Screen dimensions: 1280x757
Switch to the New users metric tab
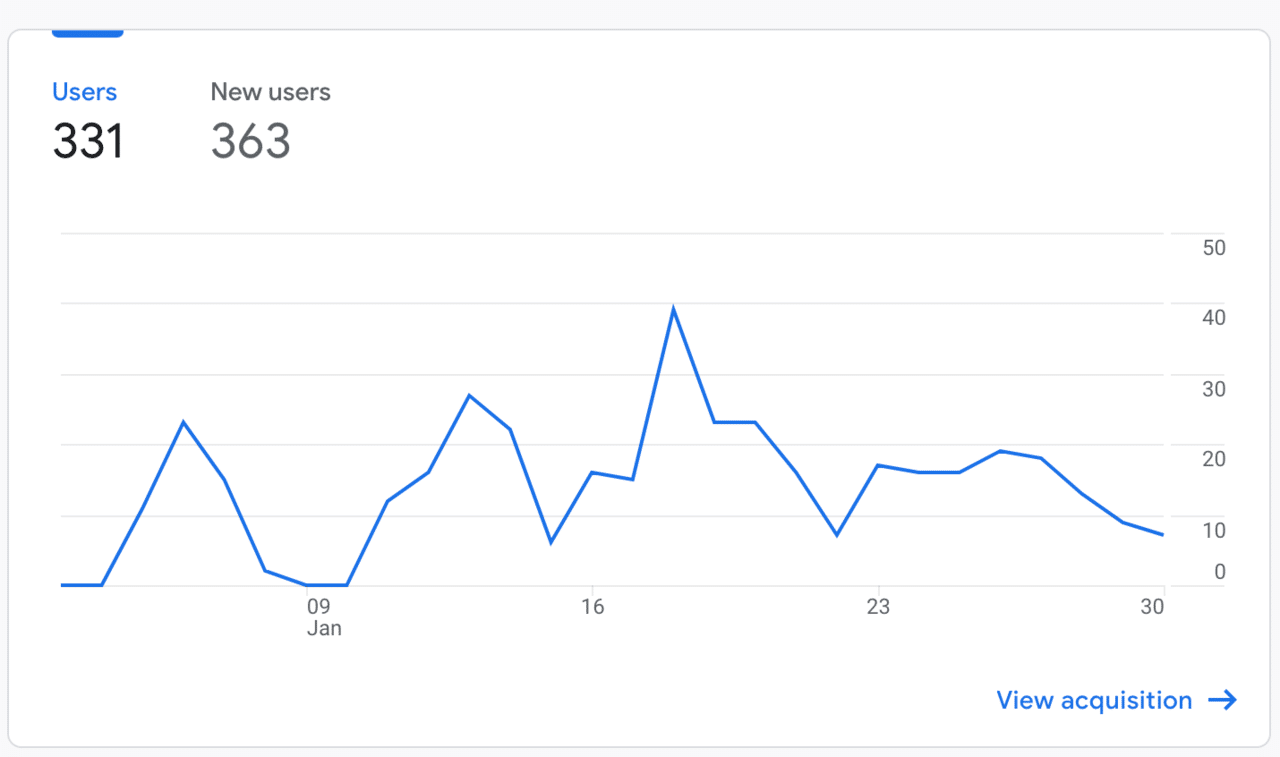point(270,92)
